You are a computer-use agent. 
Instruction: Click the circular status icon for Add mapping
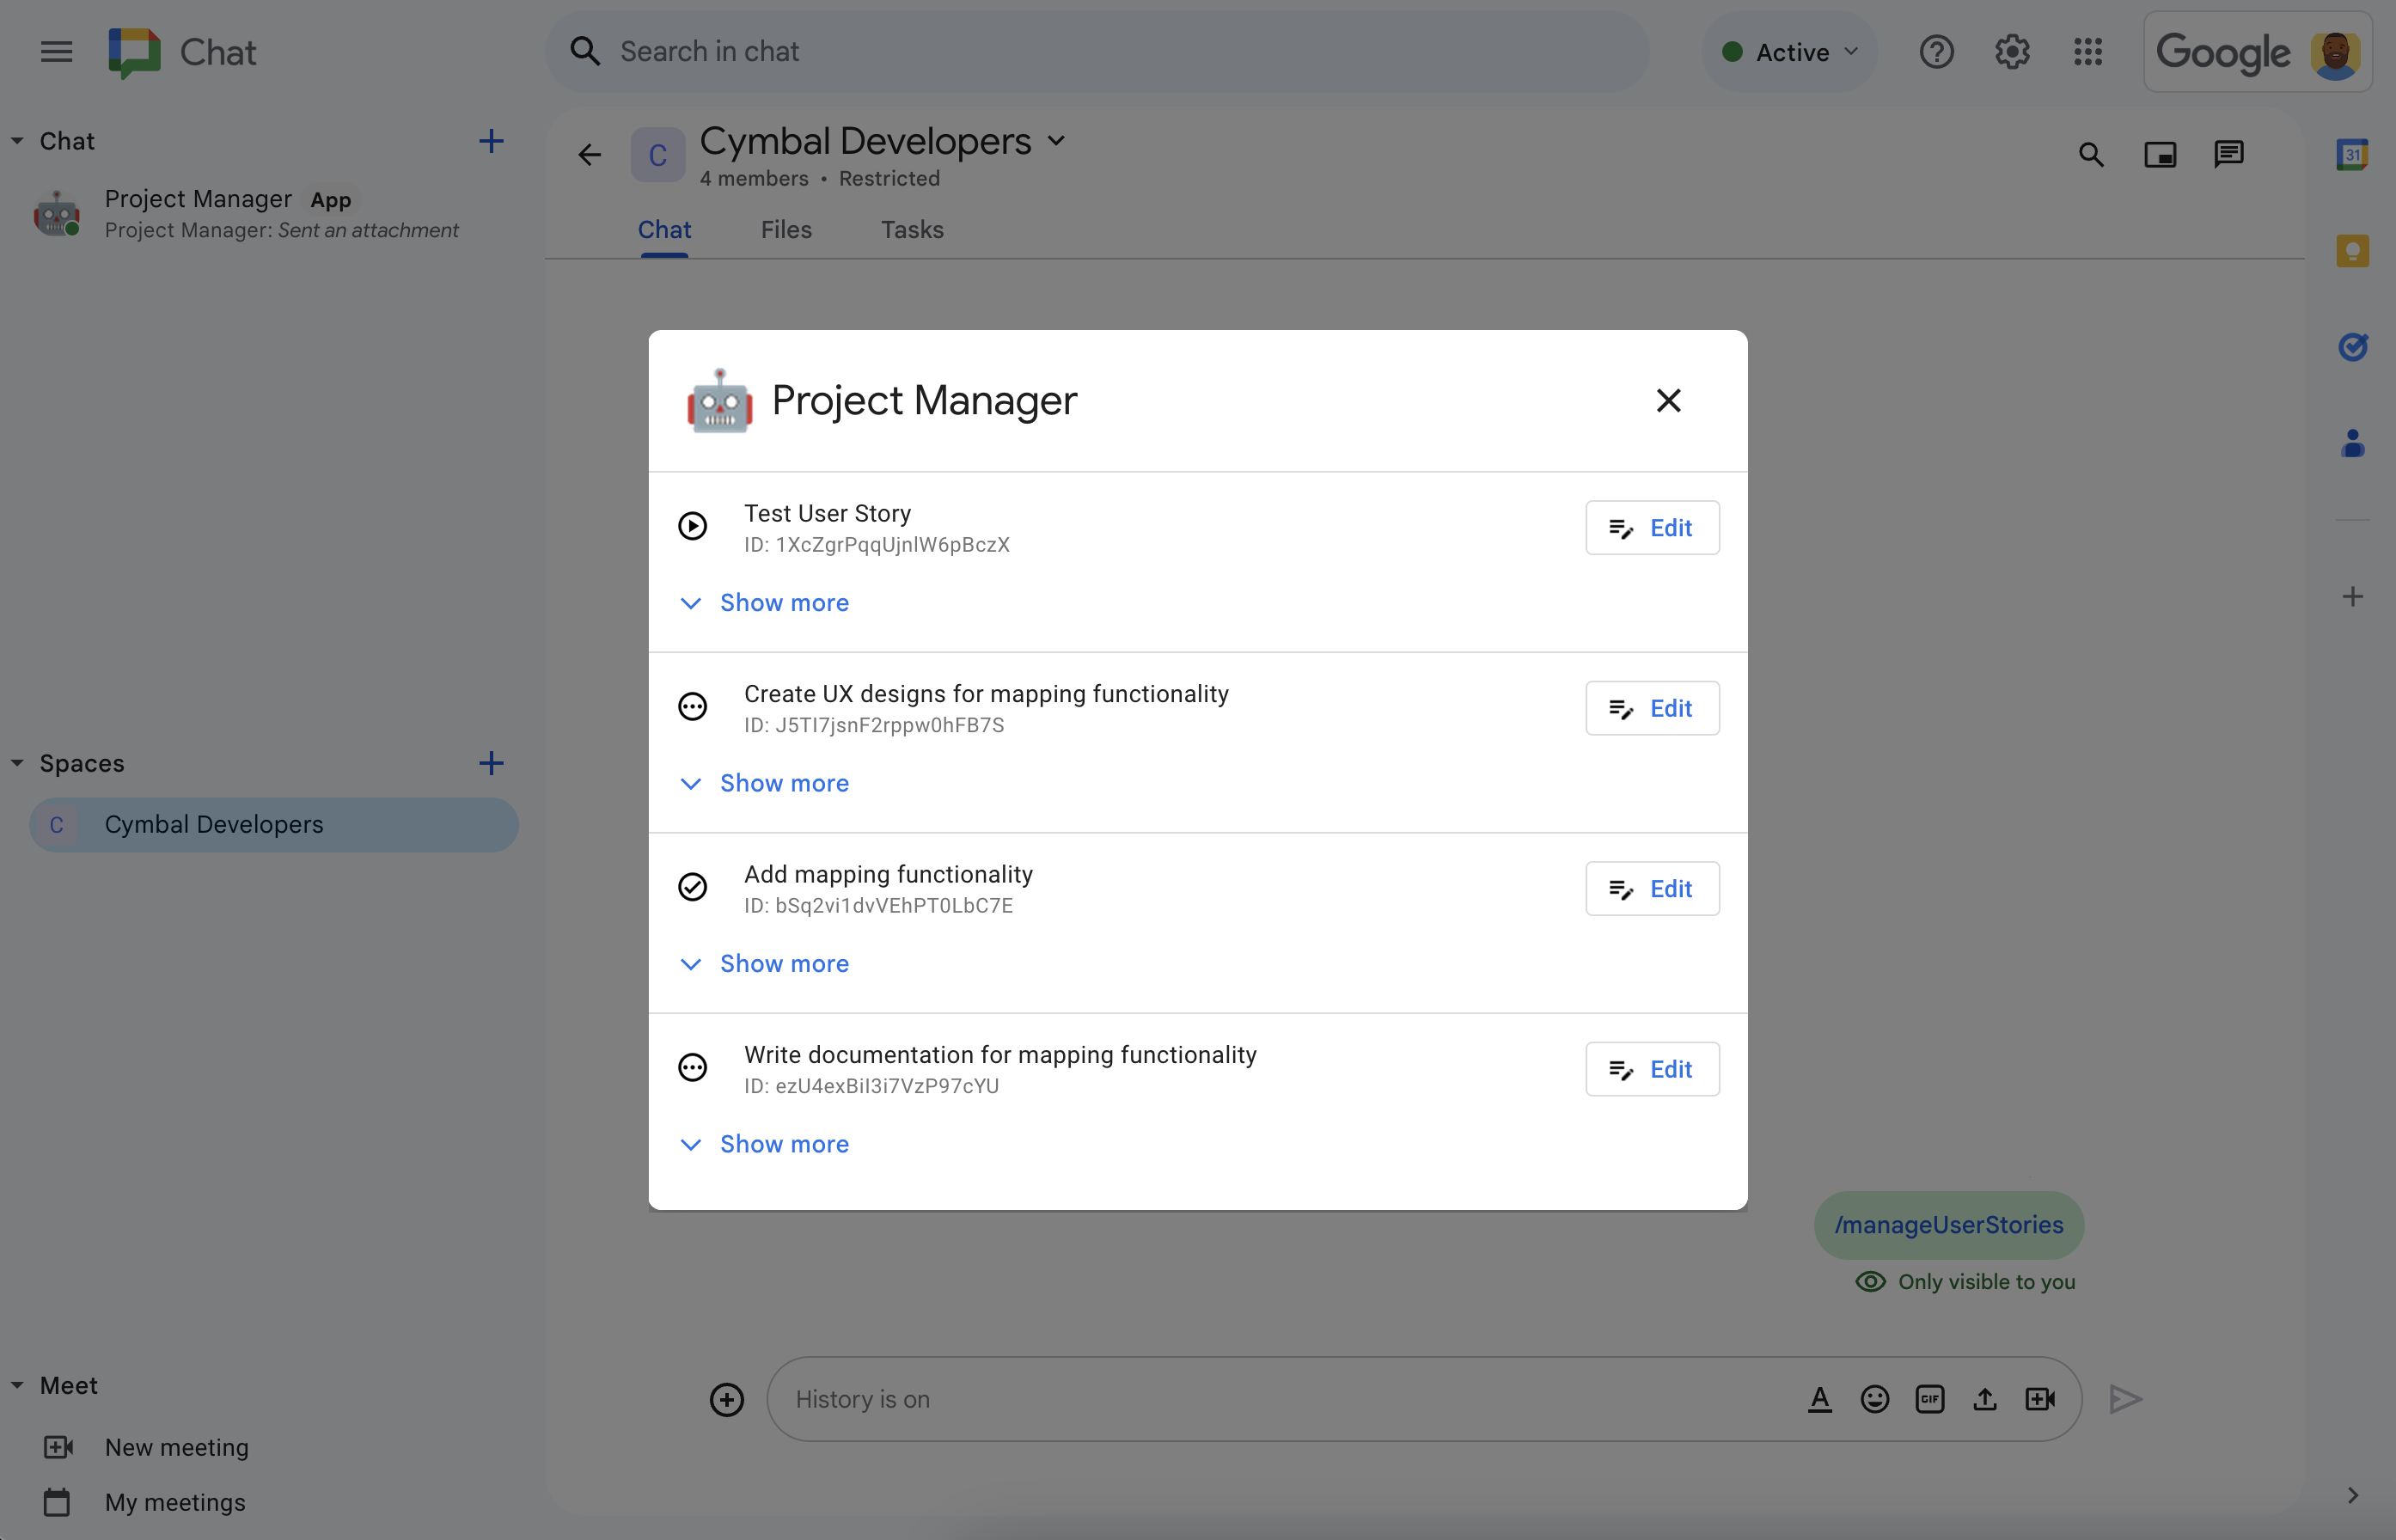coord(694,885)
